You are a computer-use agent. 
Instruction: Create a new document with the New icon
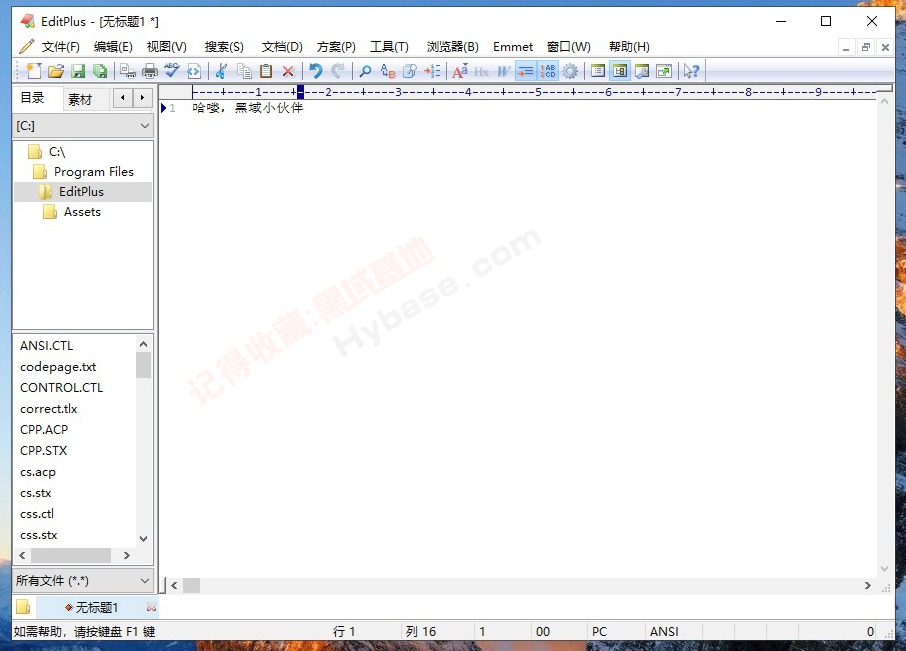point(34,71)
